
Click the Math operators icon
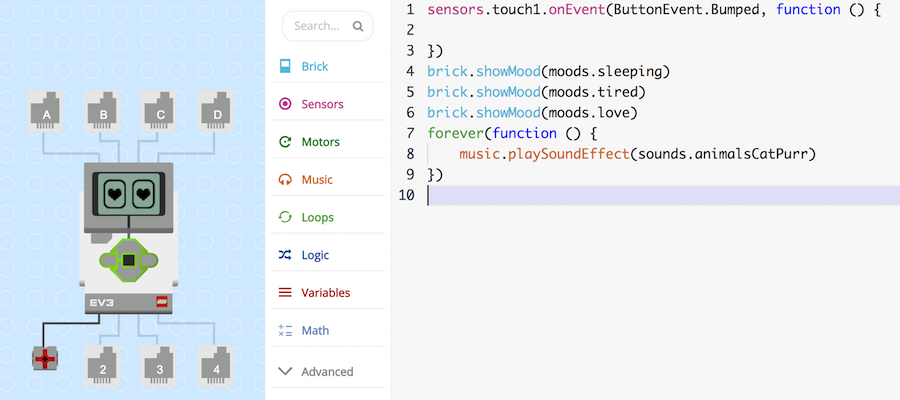(285, 331)
